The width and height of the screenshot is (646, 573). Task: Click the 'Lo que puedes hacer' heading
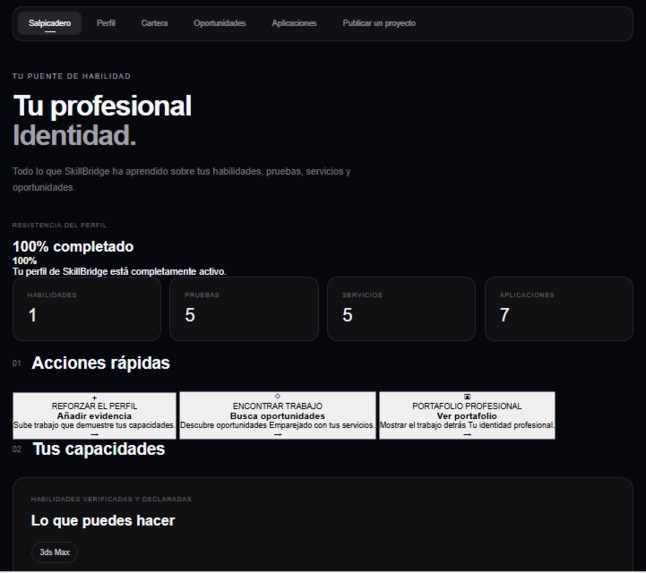[103, 521]
